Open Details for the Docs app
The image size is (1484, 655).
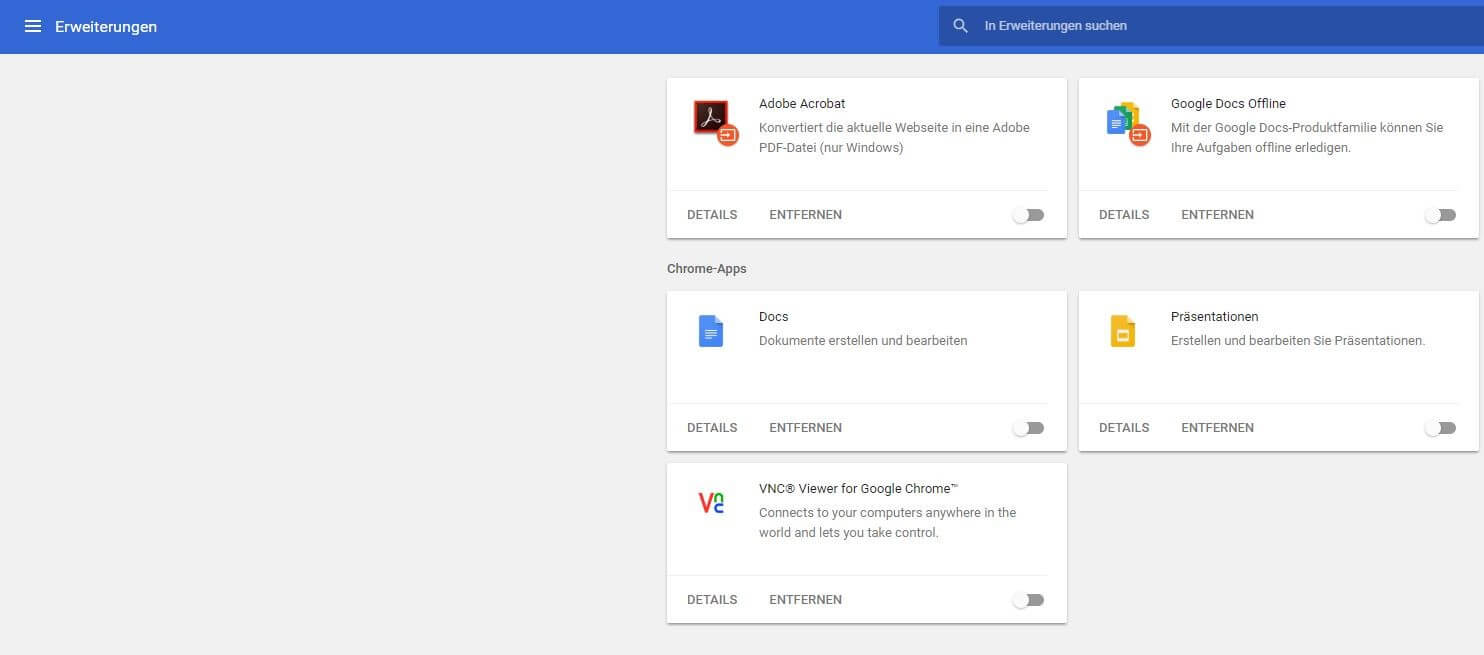tap(712, 428)
